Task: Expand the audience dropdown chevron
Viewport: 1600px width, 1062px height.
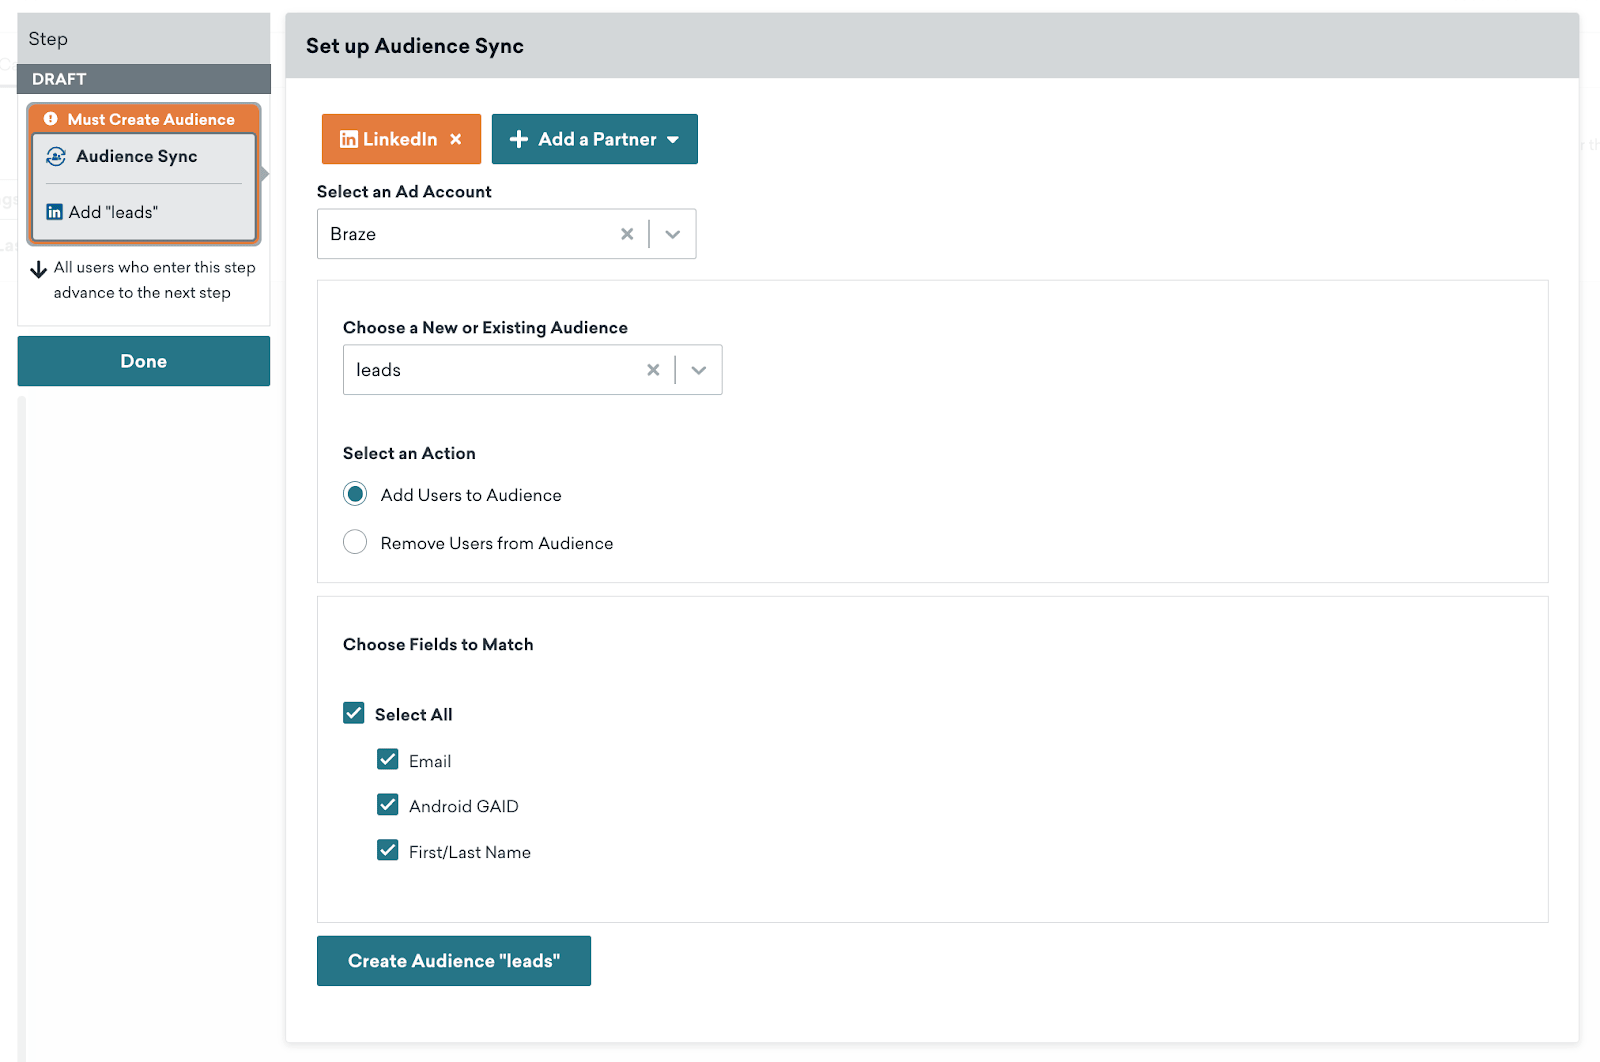Action: pos(699,370)
